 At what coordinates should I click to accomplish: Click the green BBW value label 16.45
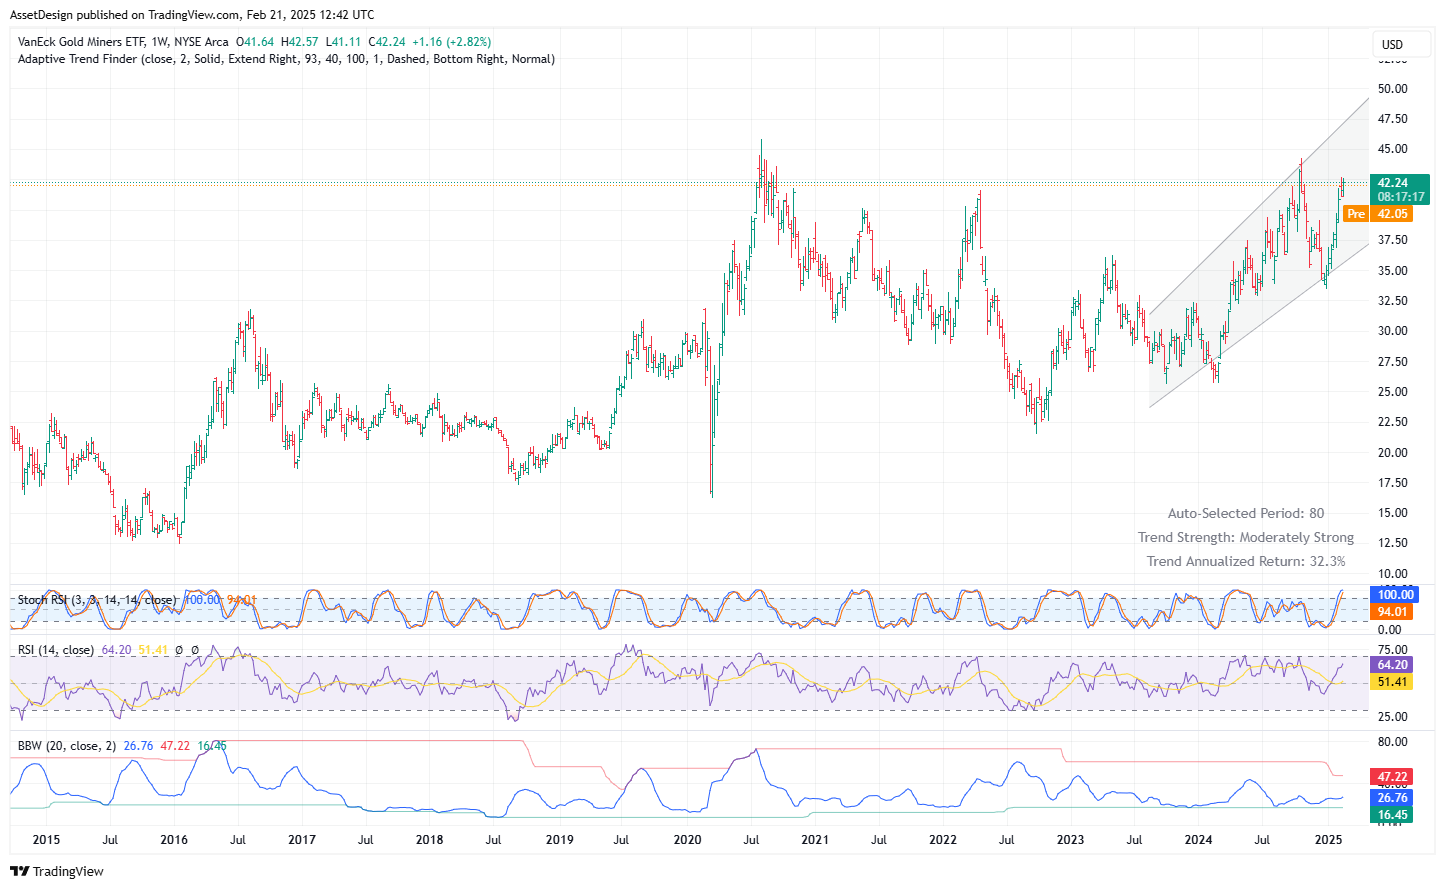(x=1392, y=815)
